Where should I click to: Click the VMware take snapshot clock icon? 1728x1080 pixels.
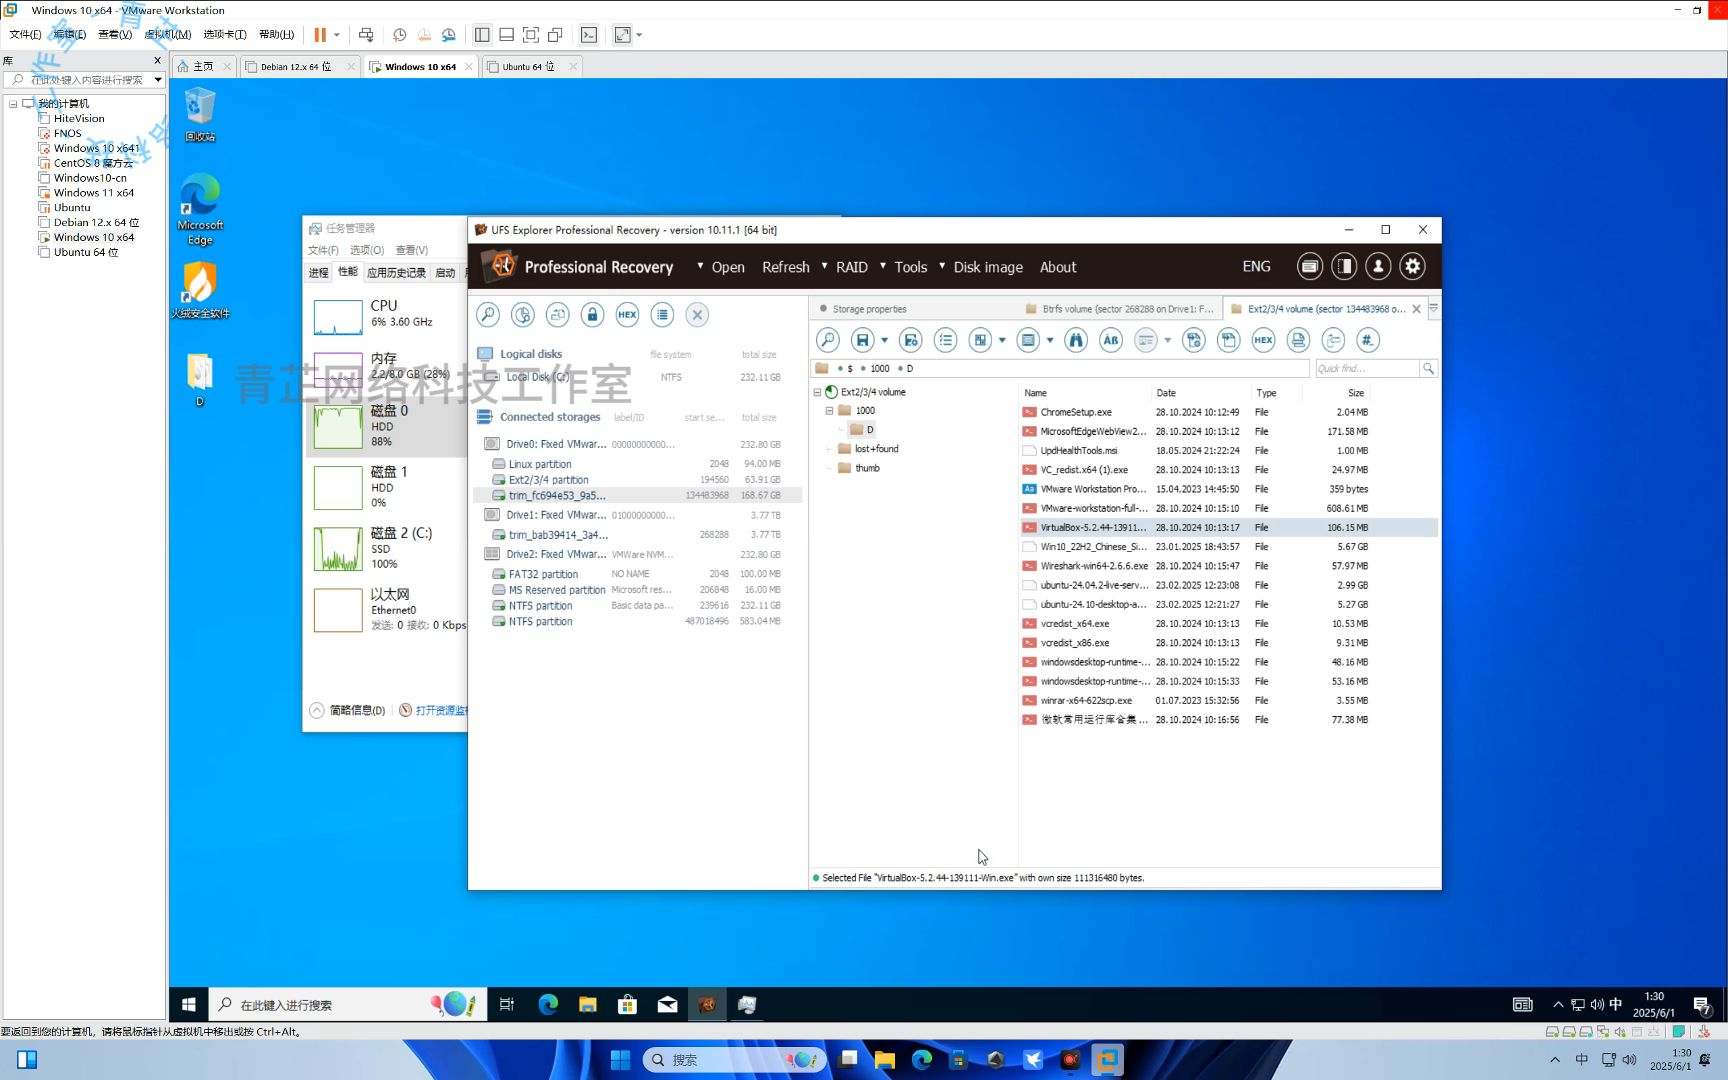[x=399, y=35]
